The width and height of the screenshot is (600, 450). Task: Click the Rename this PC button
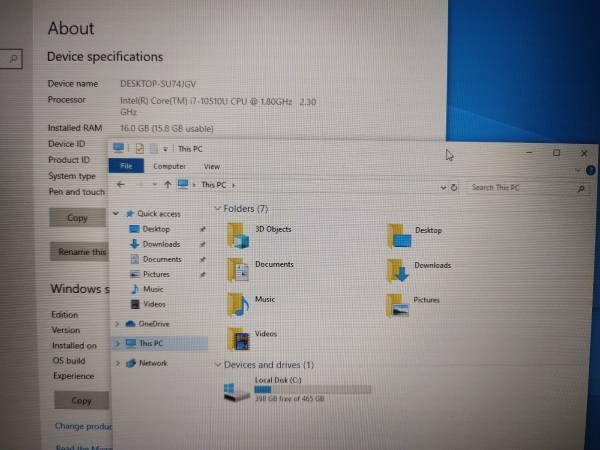click(x=80, y=251)
